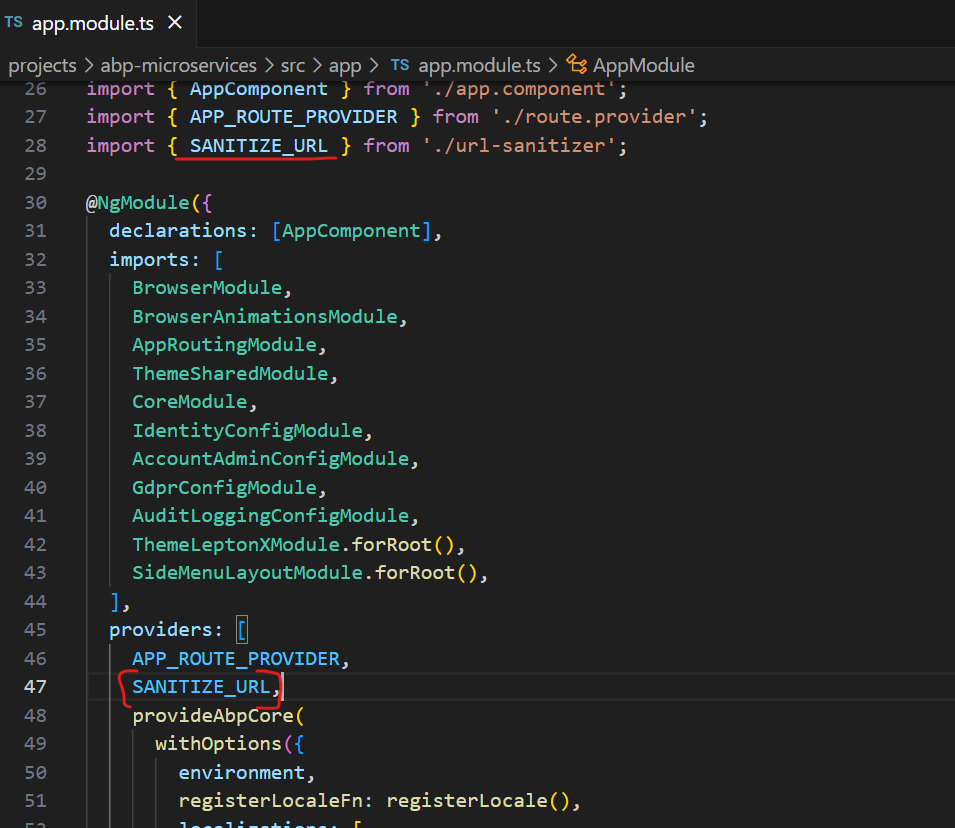Click APP_ROUTE_PROVIDER in the providers list
The width and height of the screenshot is (955, 828).
(236, 659)
